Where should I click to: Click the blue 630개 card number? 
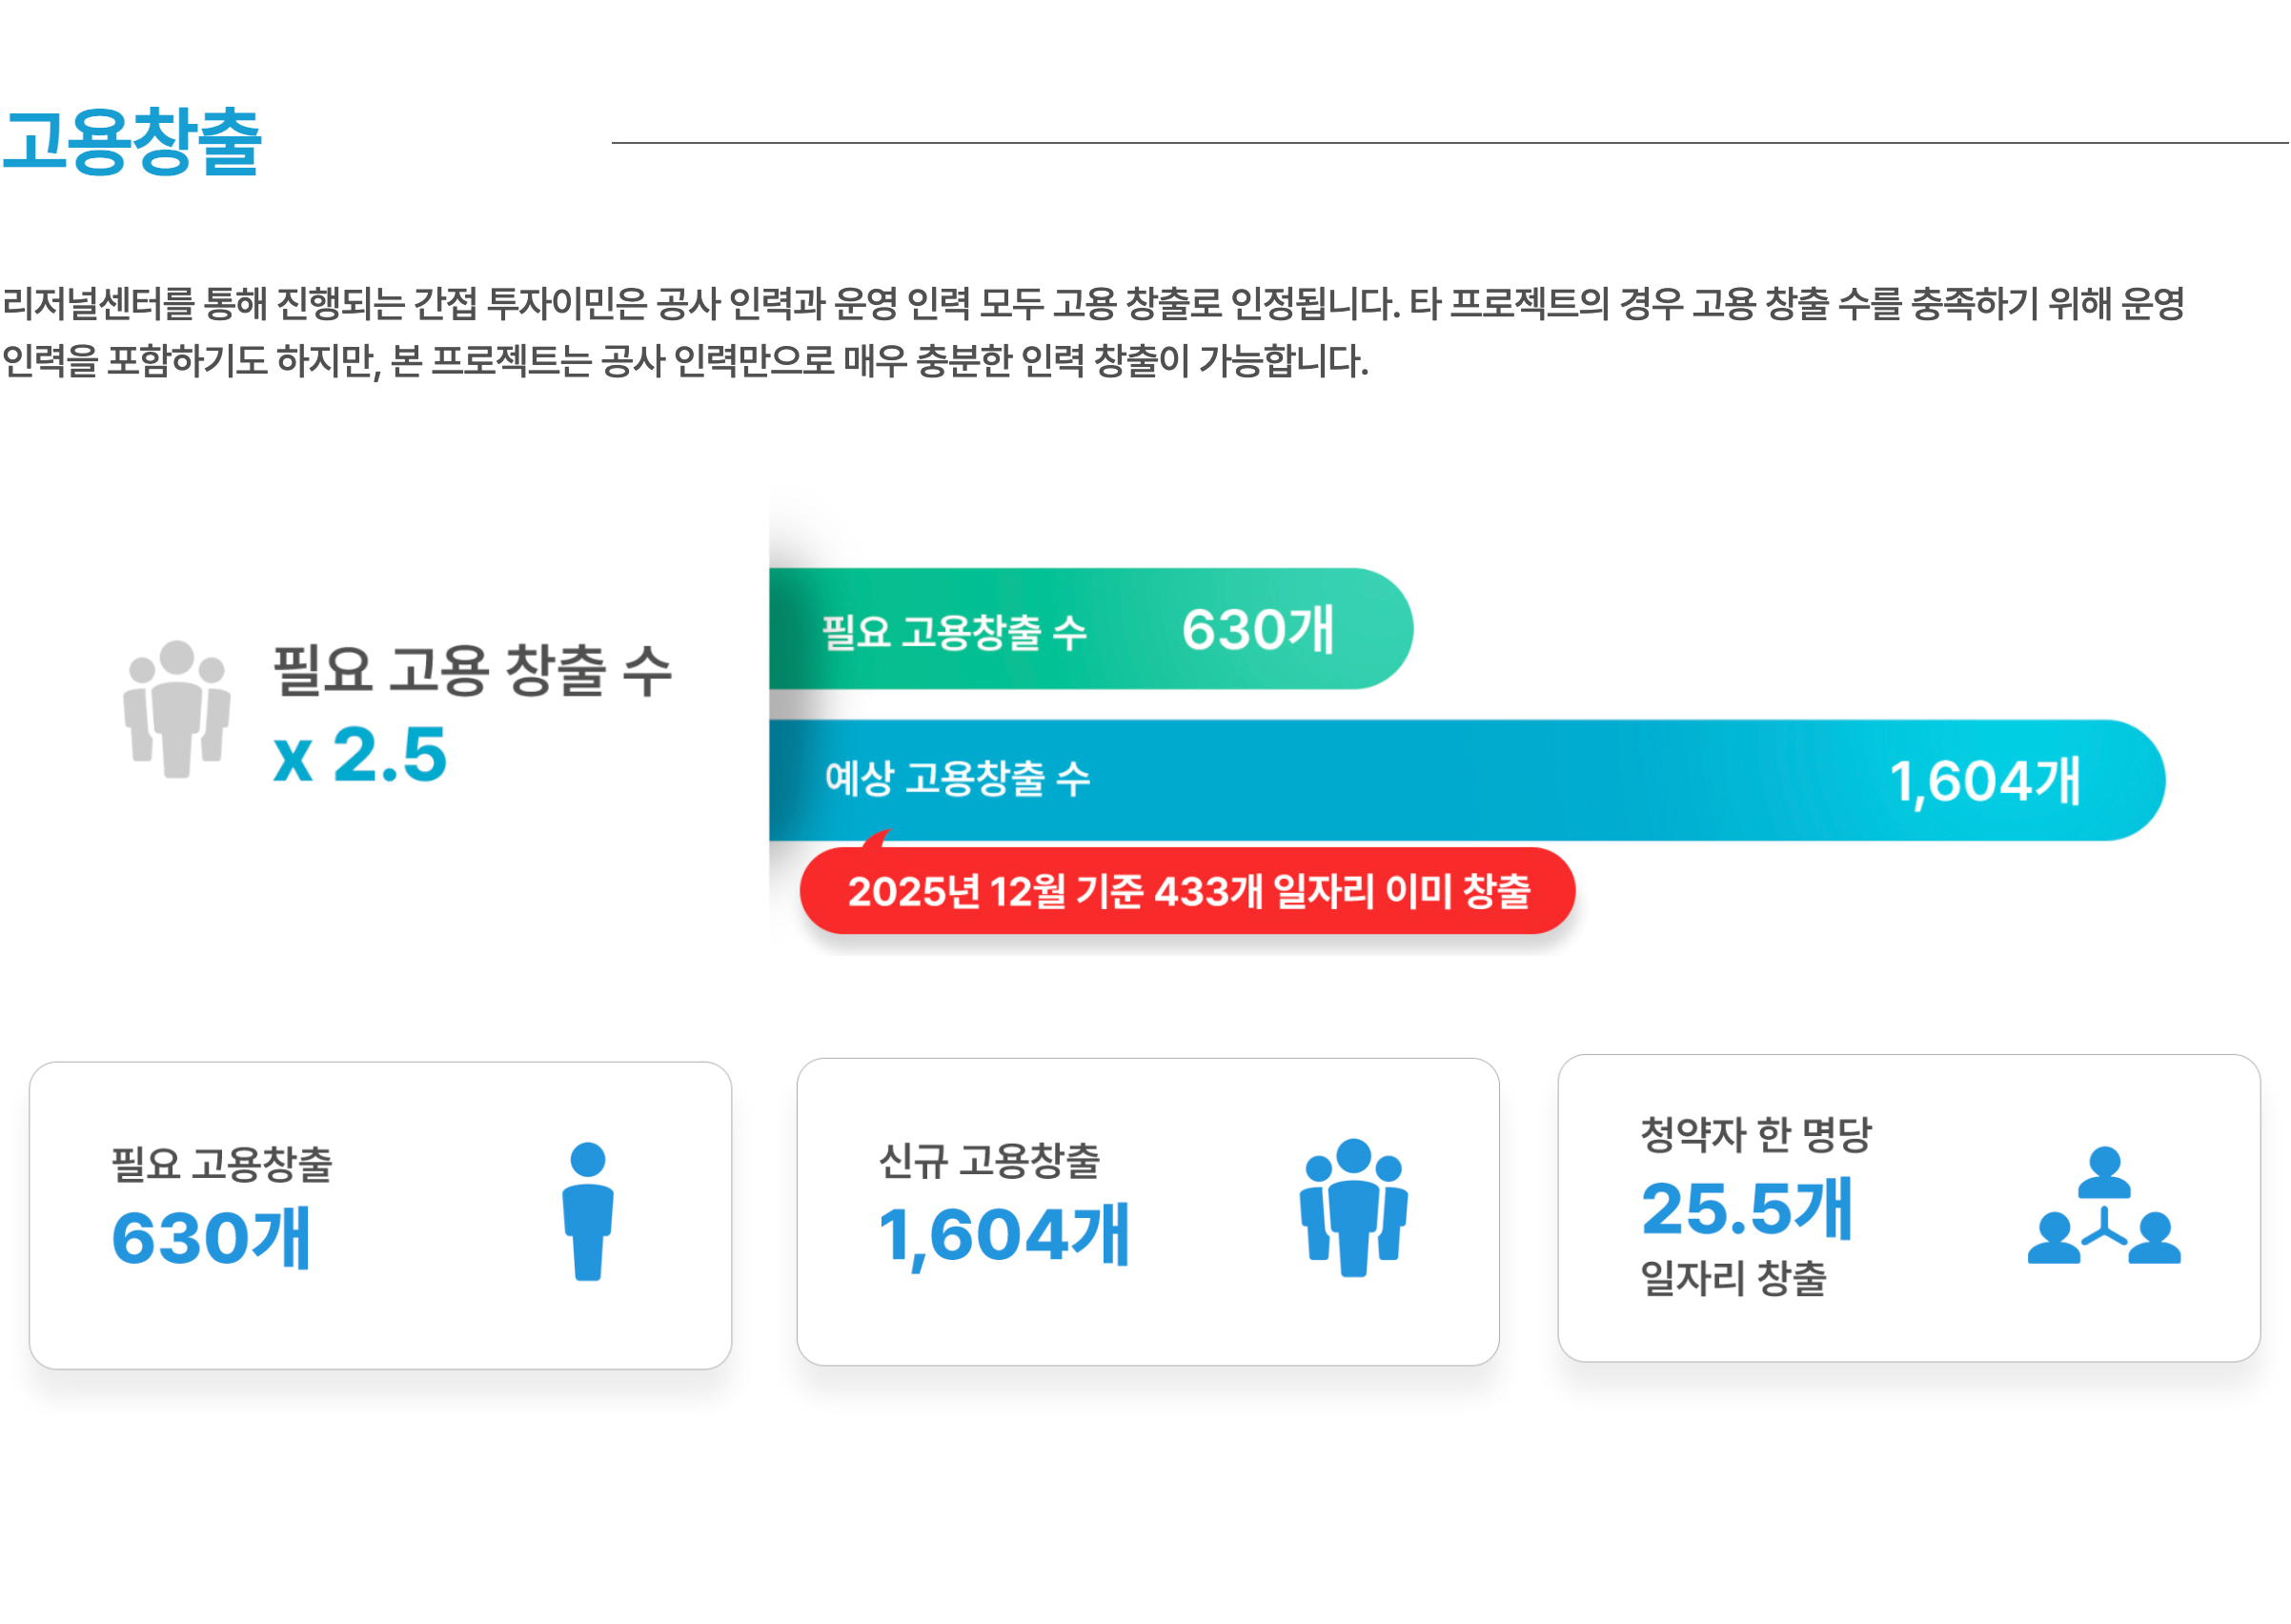(211, 1239)
